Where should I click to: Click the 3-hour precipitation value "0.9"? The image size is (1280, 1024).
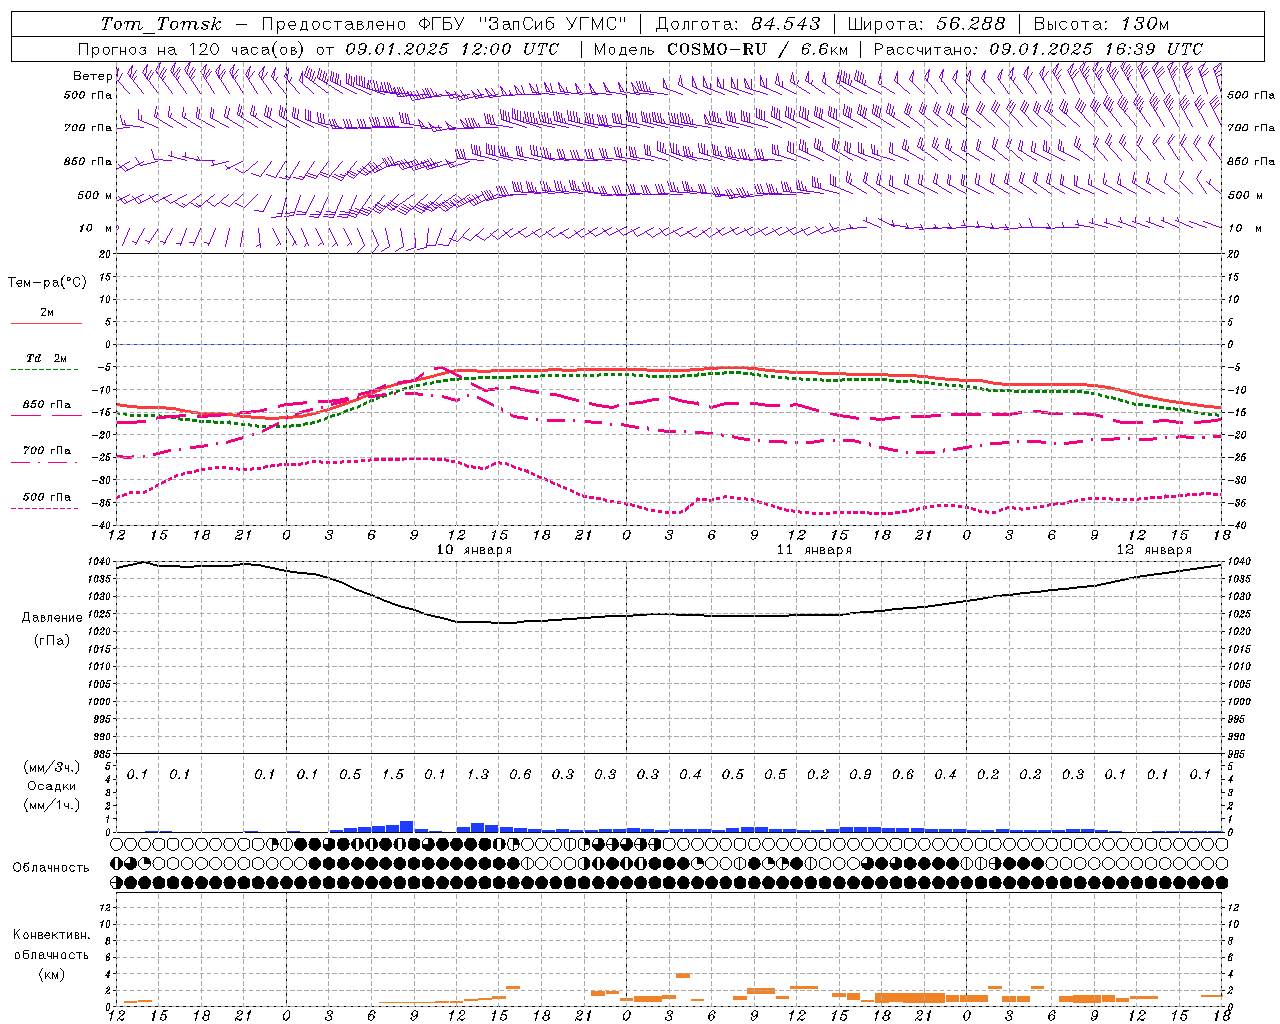(860, 775)
